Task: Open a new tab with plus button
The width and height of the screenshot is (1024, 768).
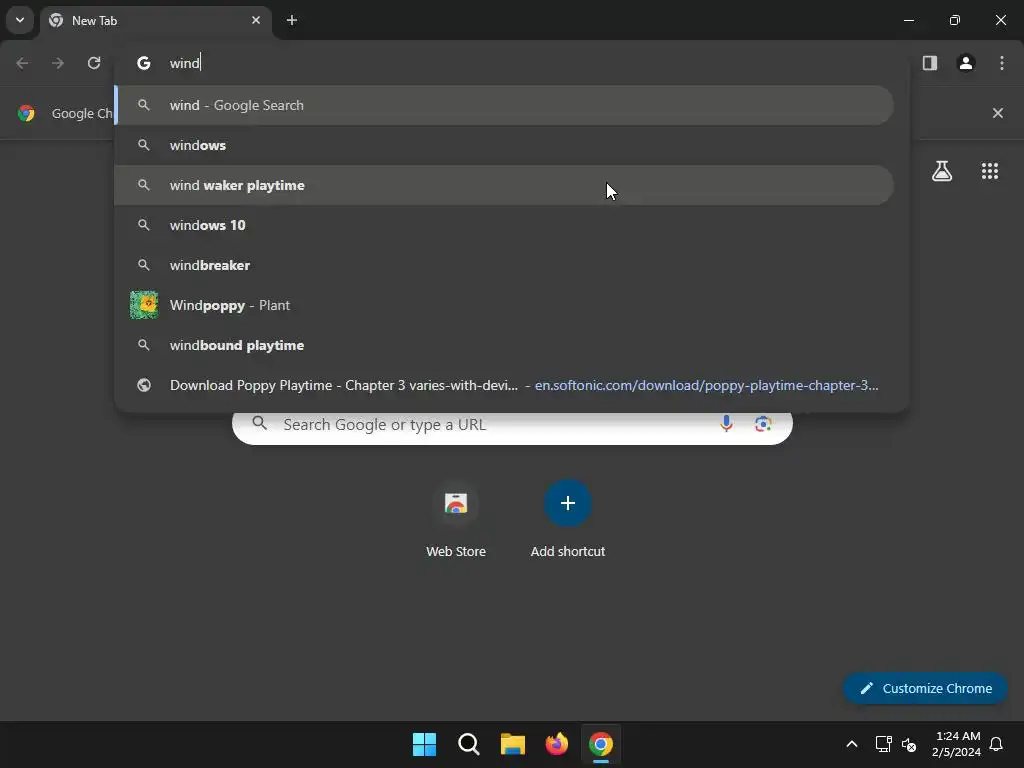Action: coord(292,20)
